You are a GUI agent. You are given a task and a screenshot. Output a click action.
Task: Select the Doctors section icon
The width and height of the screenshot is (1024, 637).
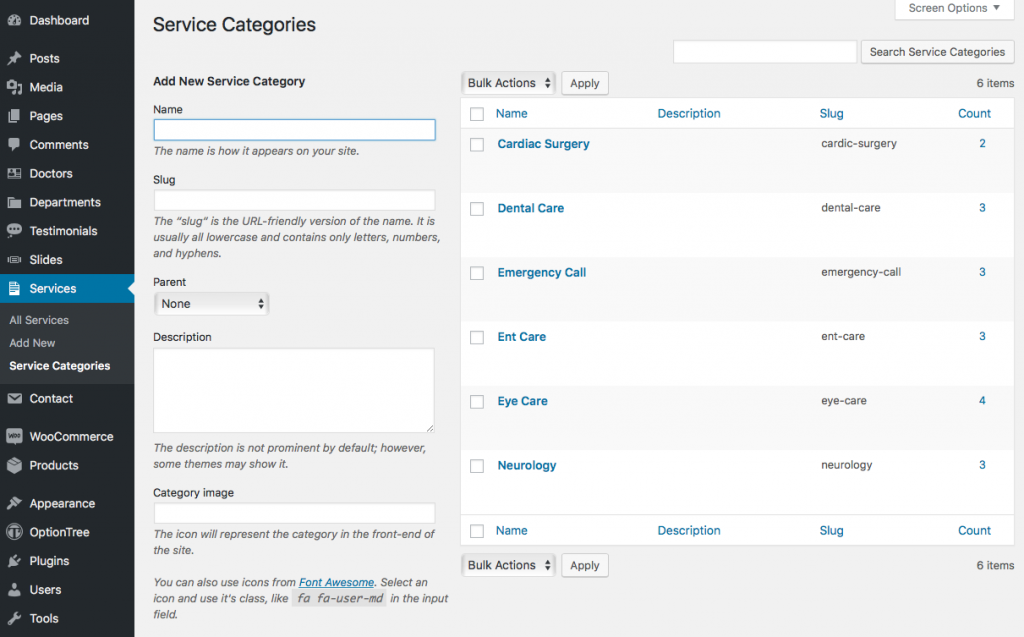14,174
